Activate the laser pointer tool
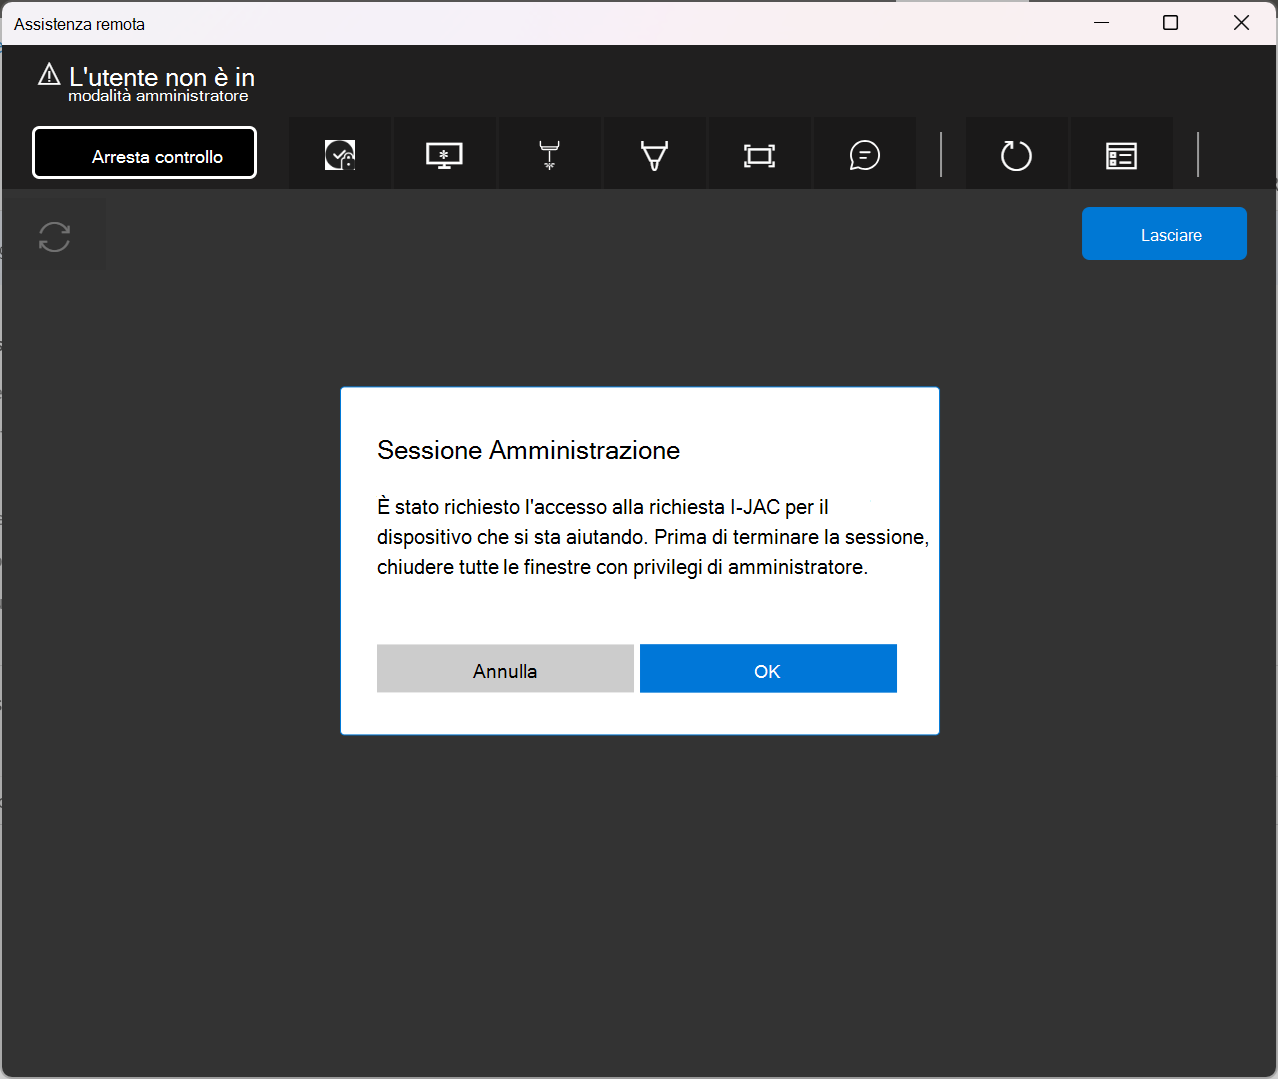This screenshot has width=1278, height=1079. click(549, 155)
